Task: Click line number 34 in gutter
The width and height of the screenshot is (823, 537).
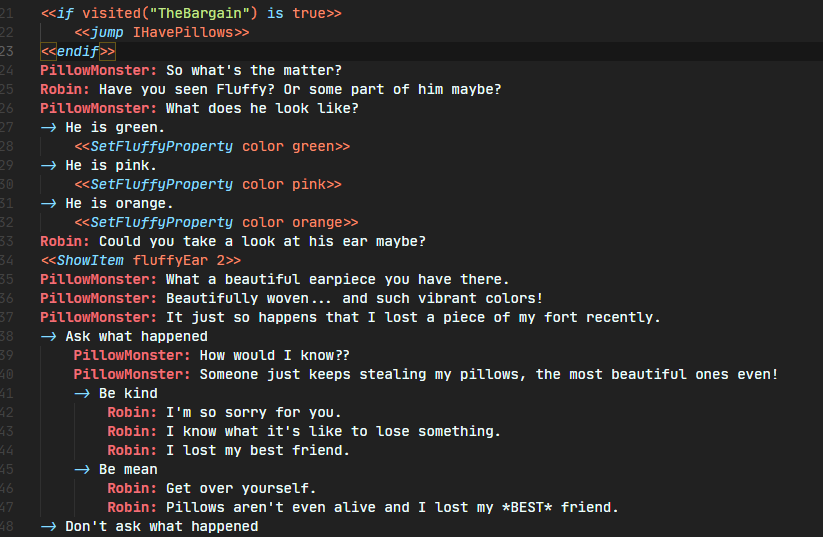Action: (6, 260)
